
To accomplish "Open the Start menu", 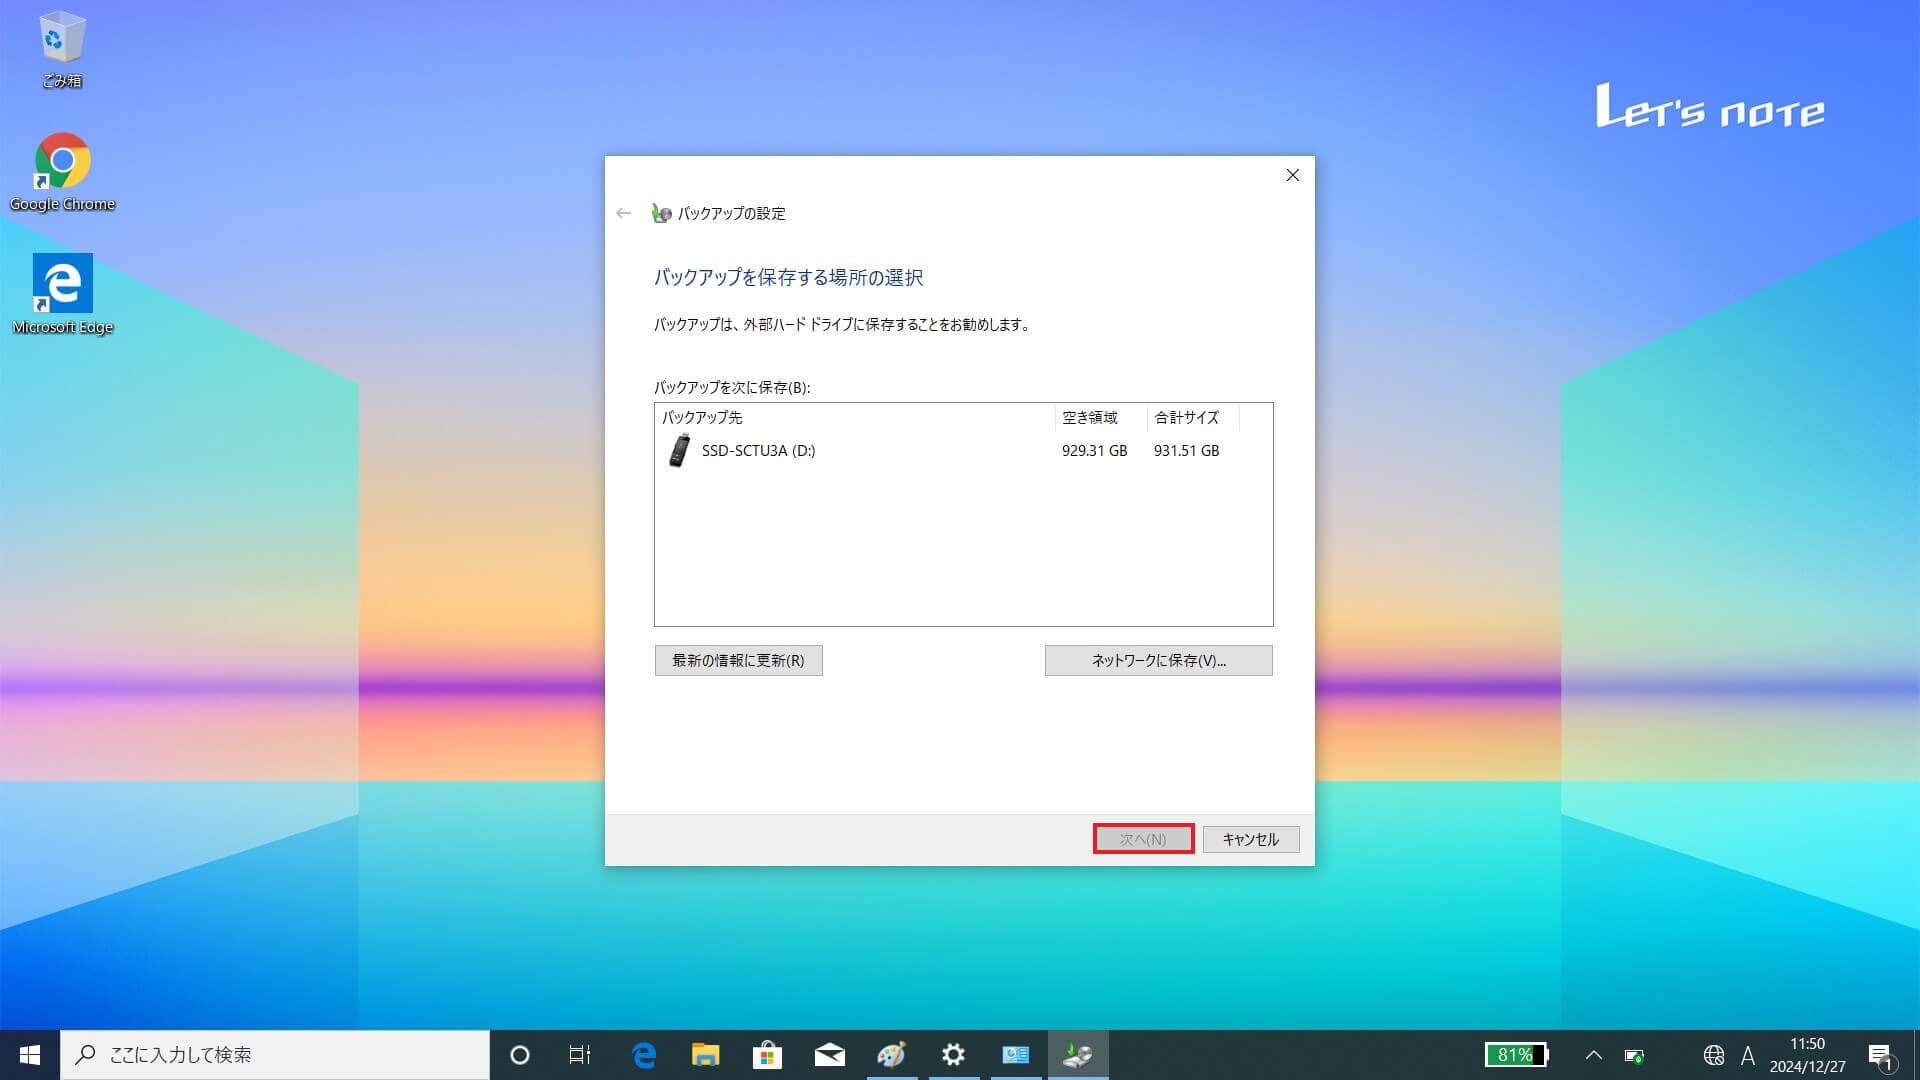I will (29, 1054).
